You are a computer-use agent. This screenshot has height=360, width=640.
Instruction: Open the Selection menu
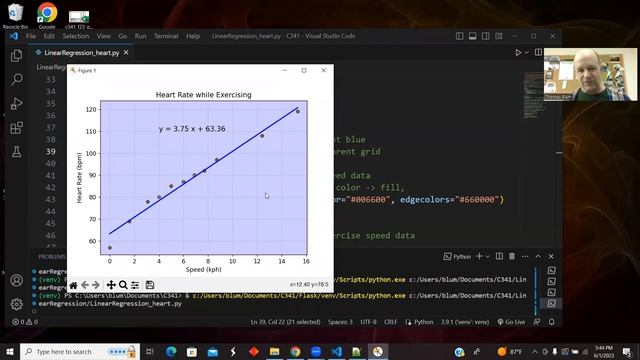click(76, 36)
